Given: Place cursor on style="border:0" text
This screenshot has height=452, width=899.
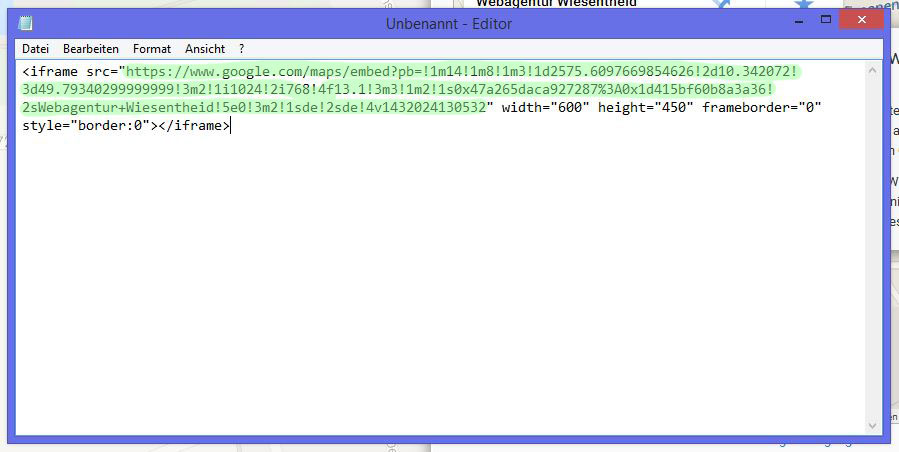Looking at the screenshot, I should 85,126.
